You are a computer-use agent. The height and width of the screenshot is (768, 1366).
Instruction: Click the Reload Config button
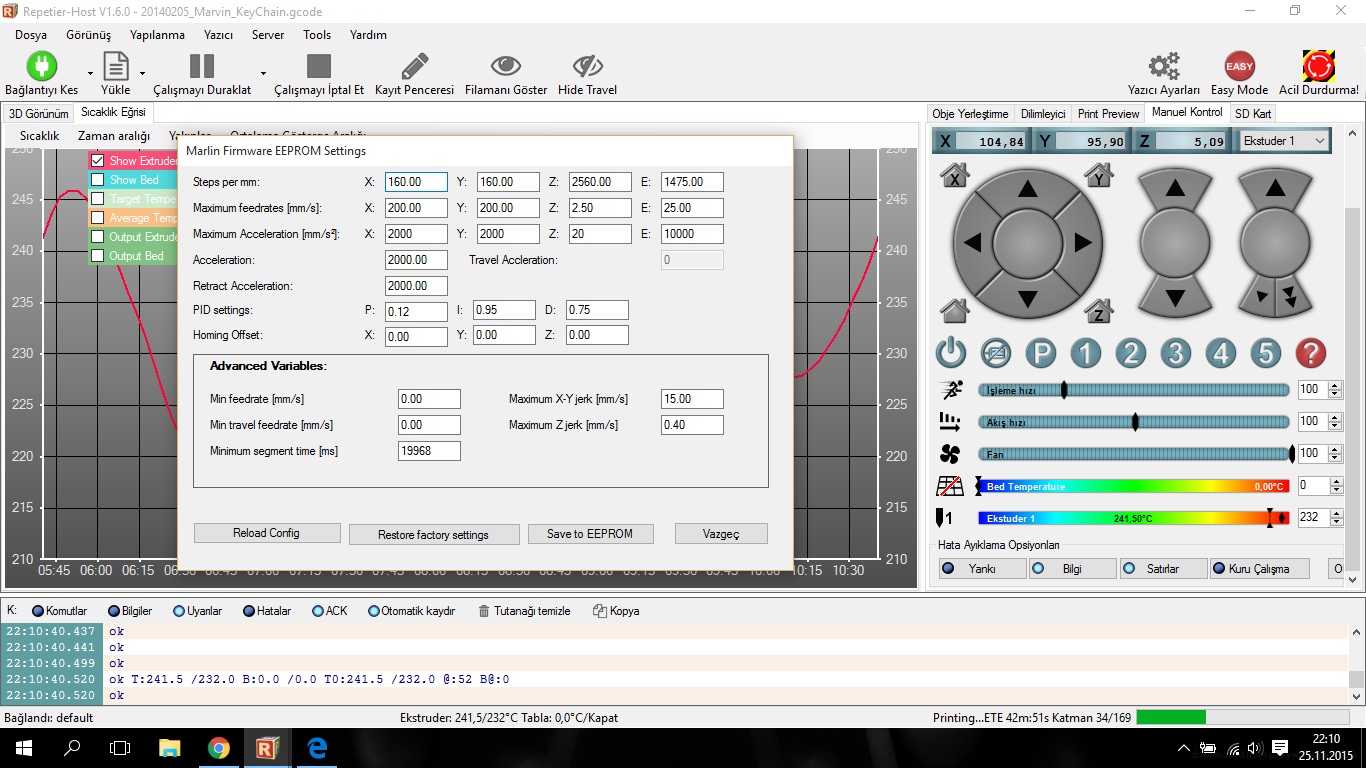(x=267, y=533)
